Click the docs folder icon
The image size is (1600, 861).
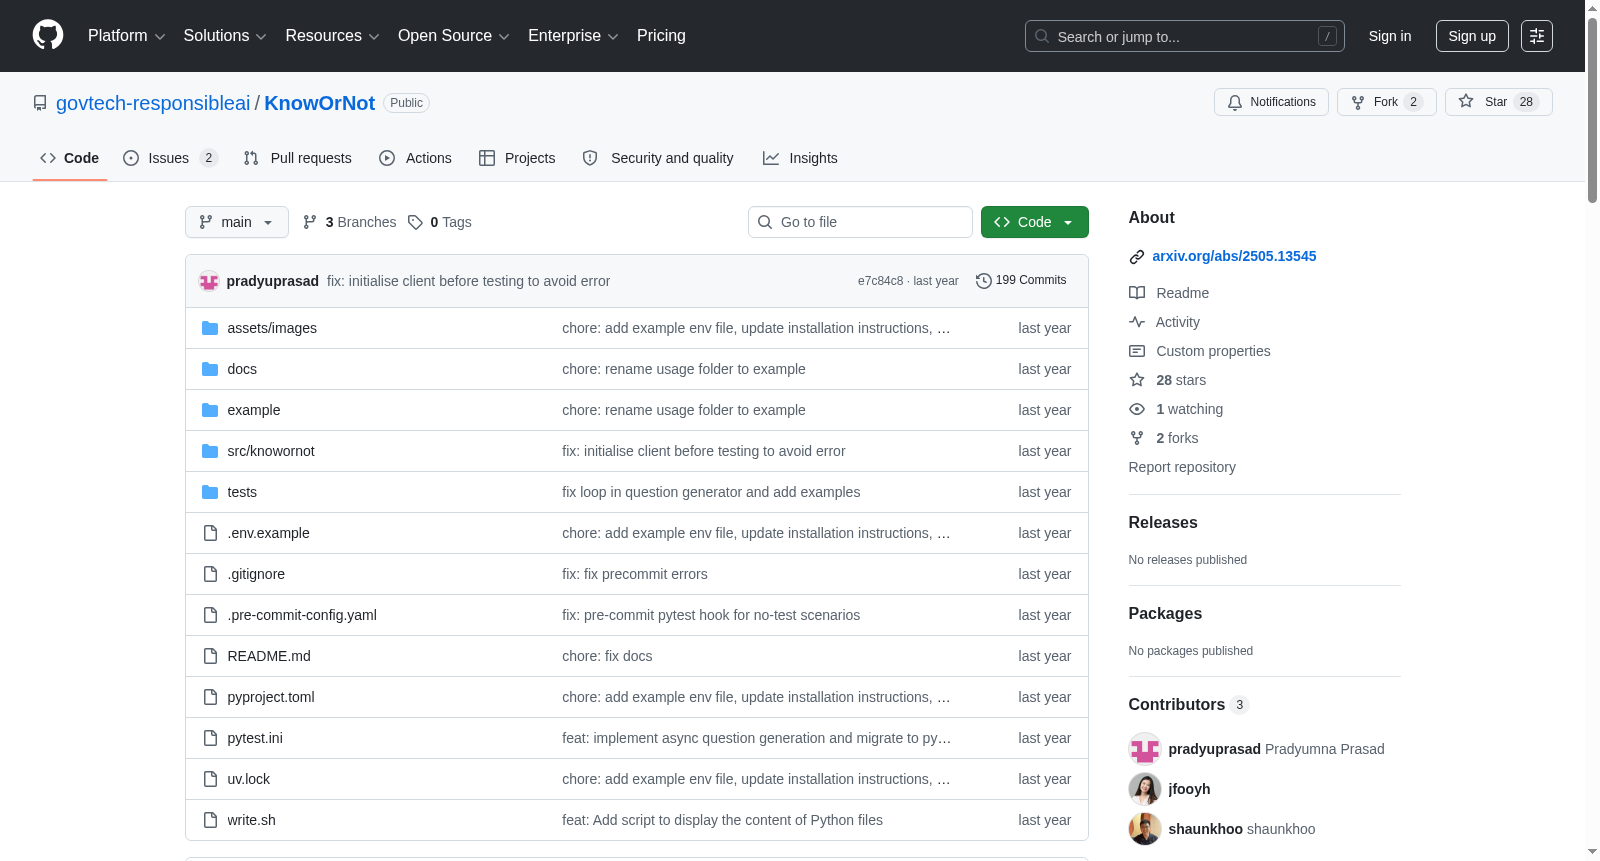coord(210,369)
